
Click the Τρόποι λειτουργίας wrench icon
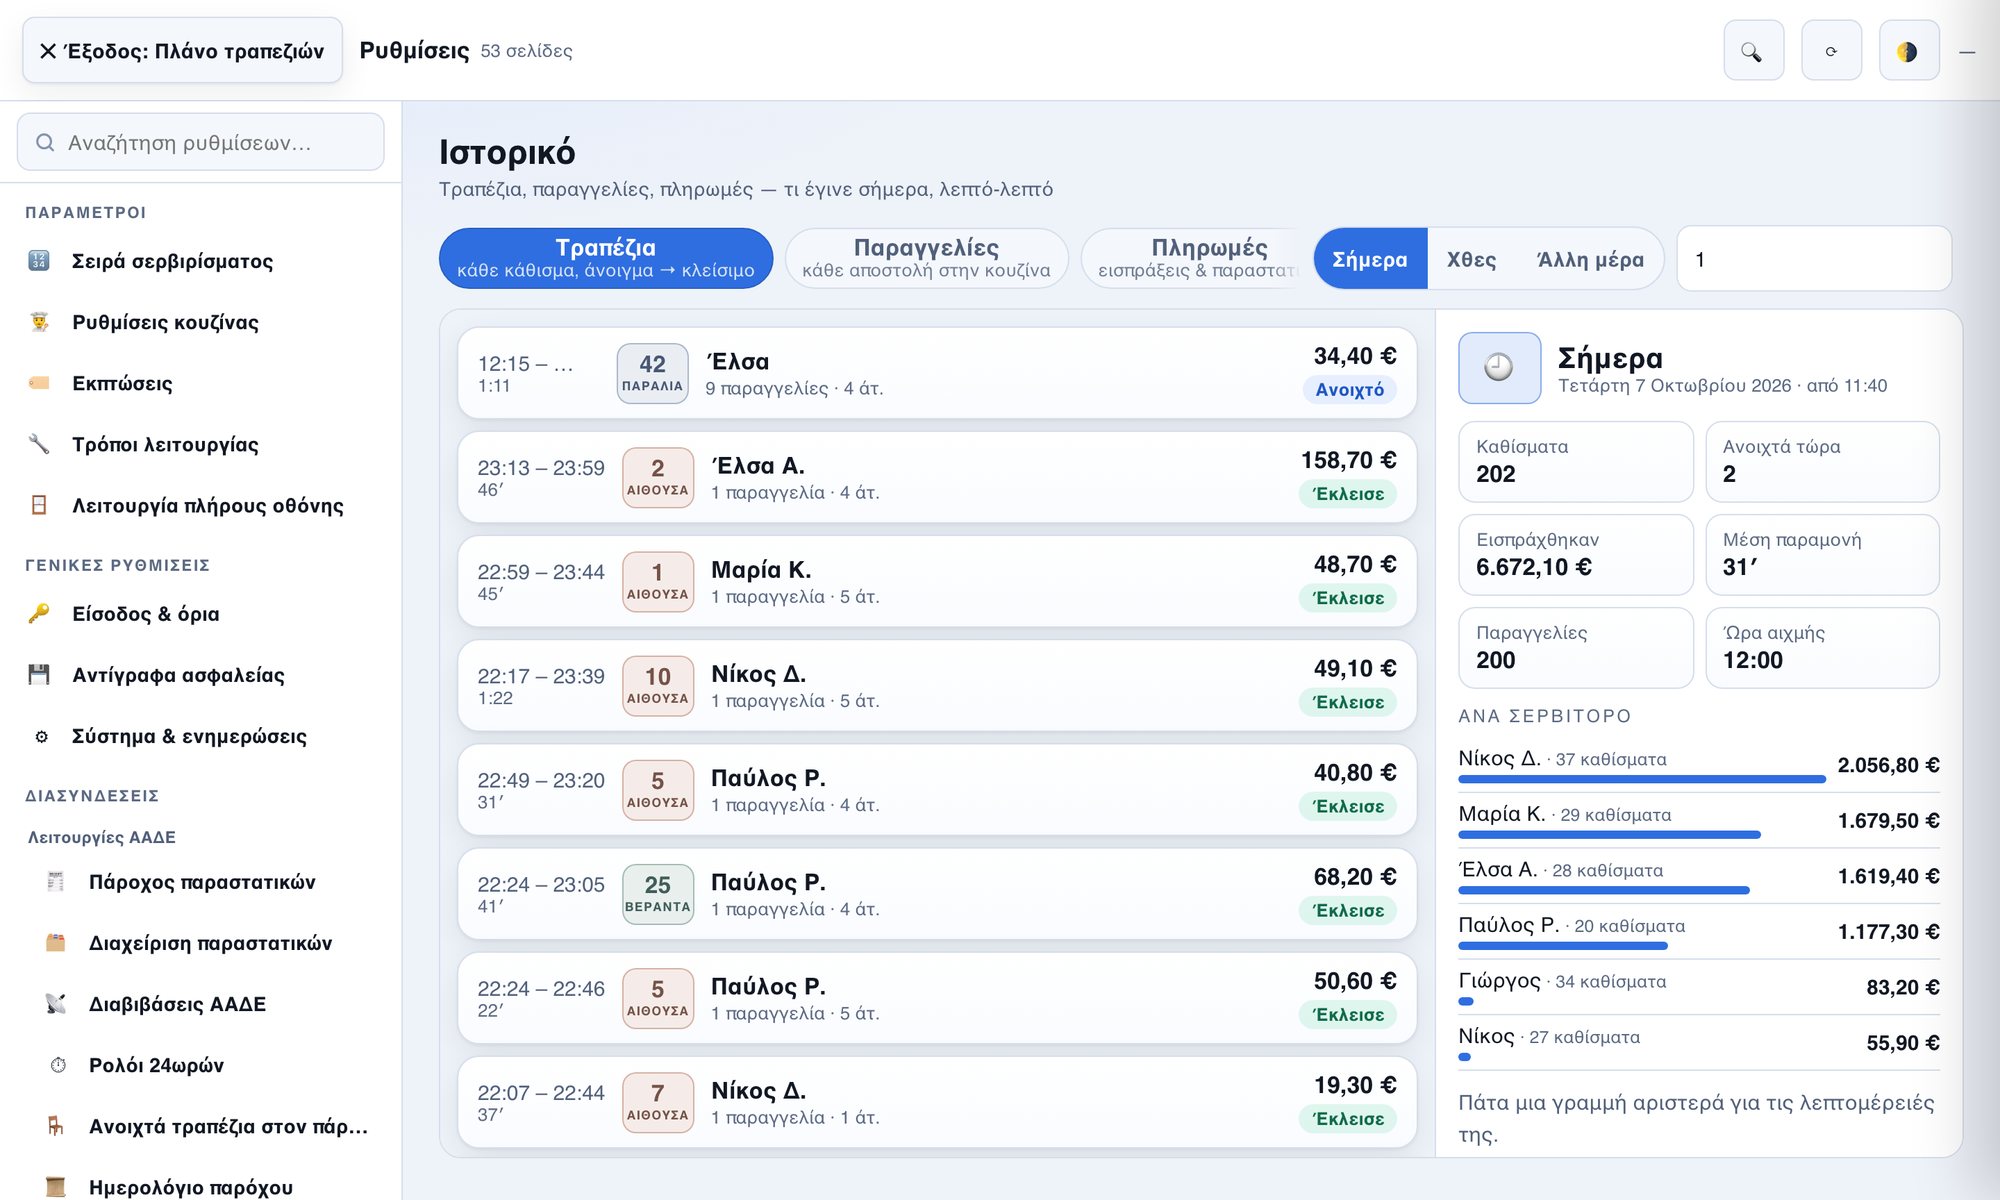pyautogui.click(x=39, y=444)
